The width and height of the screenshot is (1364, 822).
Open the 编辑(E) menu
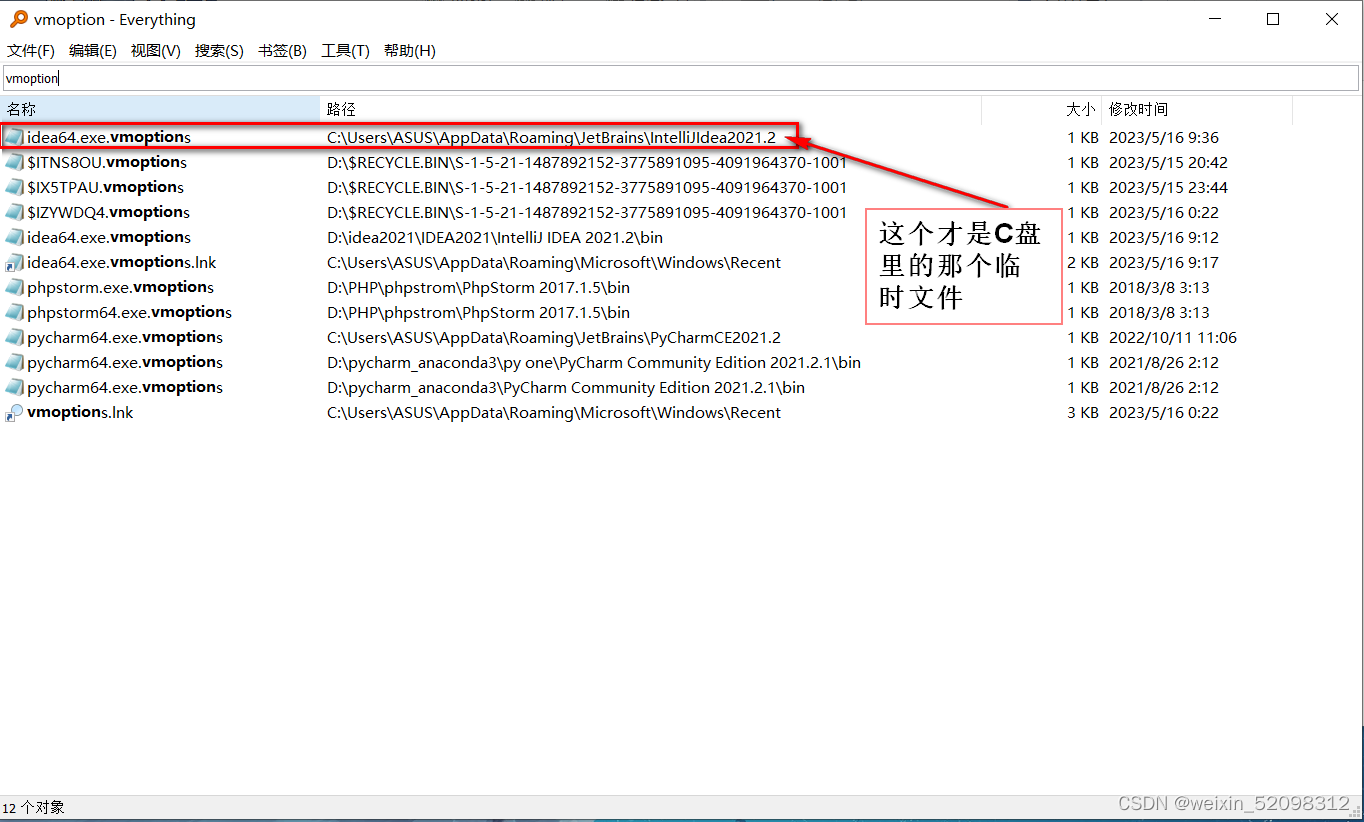(93, 51)
